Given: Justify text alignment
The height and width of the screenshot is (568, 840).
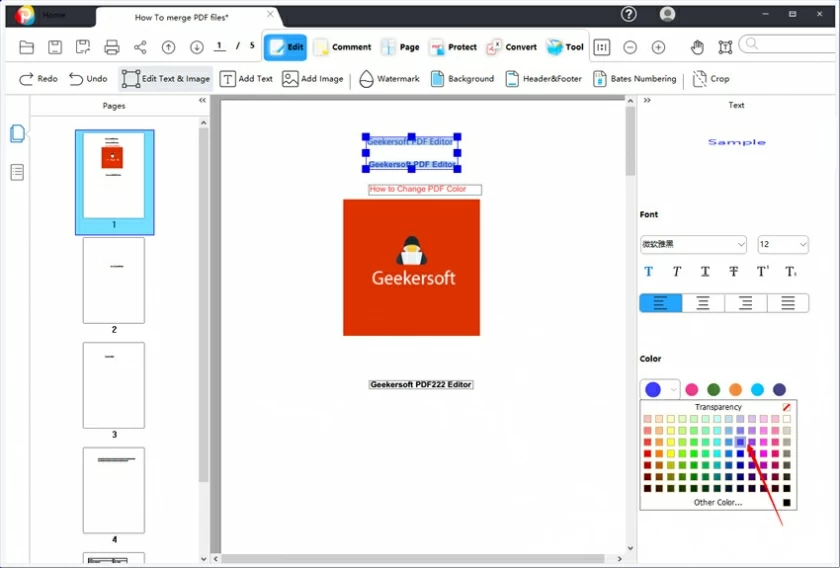Looking at the screenshot, I should click(788, 303).
